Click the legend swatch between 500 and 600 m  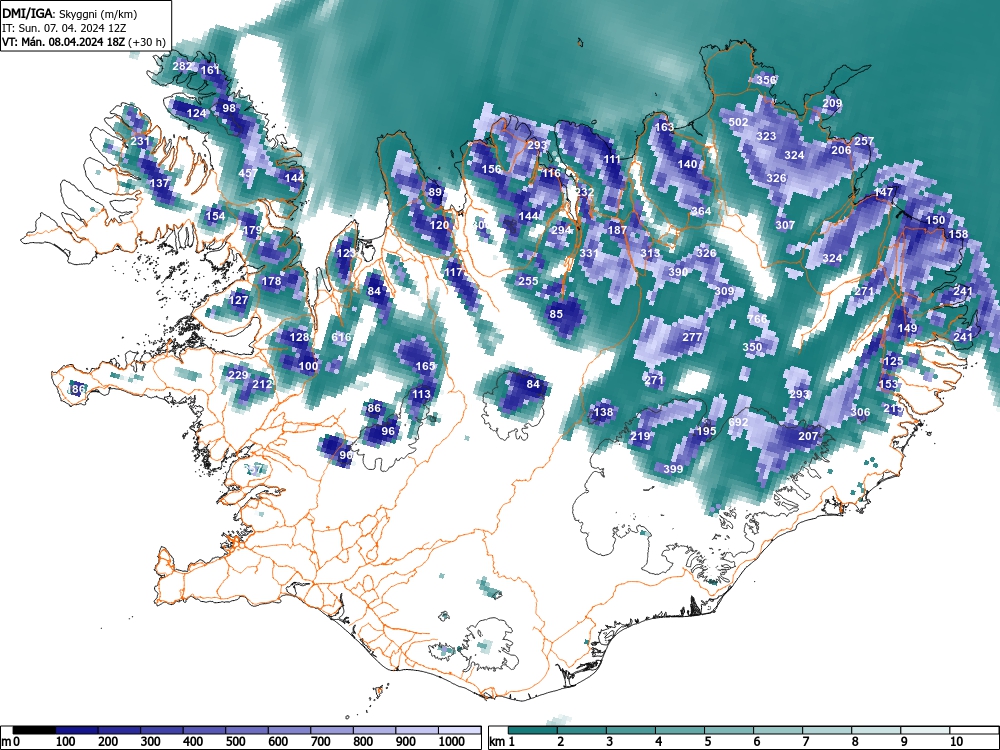(247, 730)
